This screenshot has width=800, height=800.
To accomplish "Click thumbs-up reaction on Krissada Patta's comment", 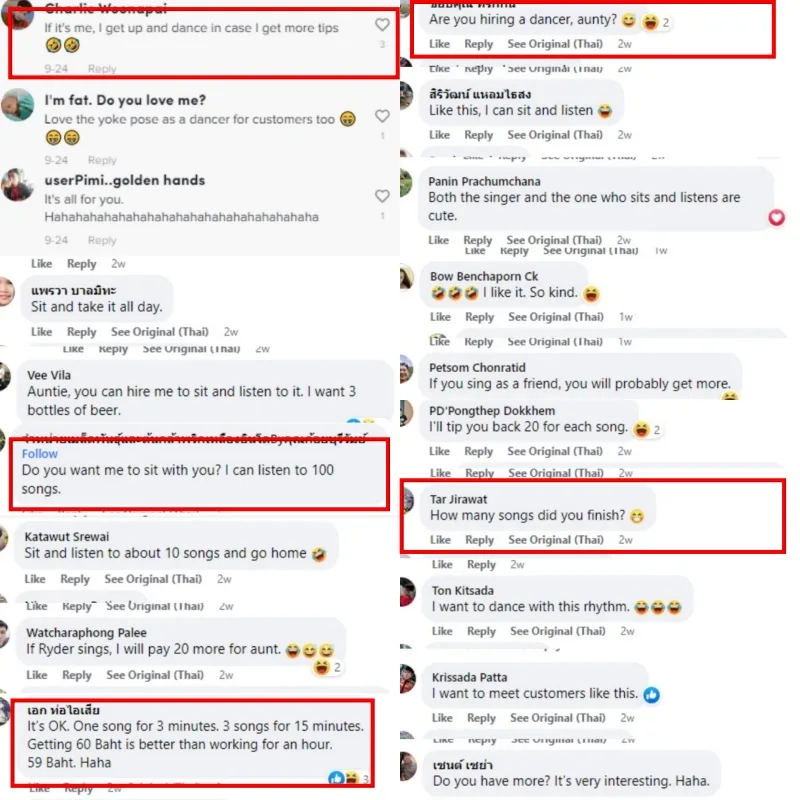I will pyautogui.click(x=652, y=694).
